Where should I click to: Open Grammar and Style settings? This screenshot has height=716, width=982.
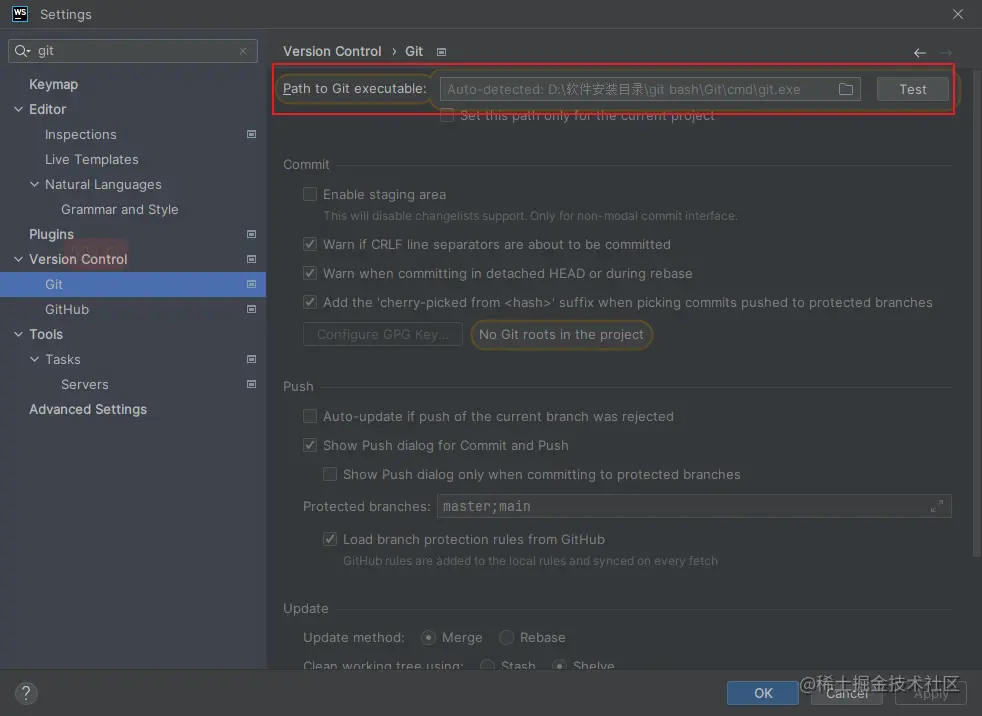click(x=120, y=209)
